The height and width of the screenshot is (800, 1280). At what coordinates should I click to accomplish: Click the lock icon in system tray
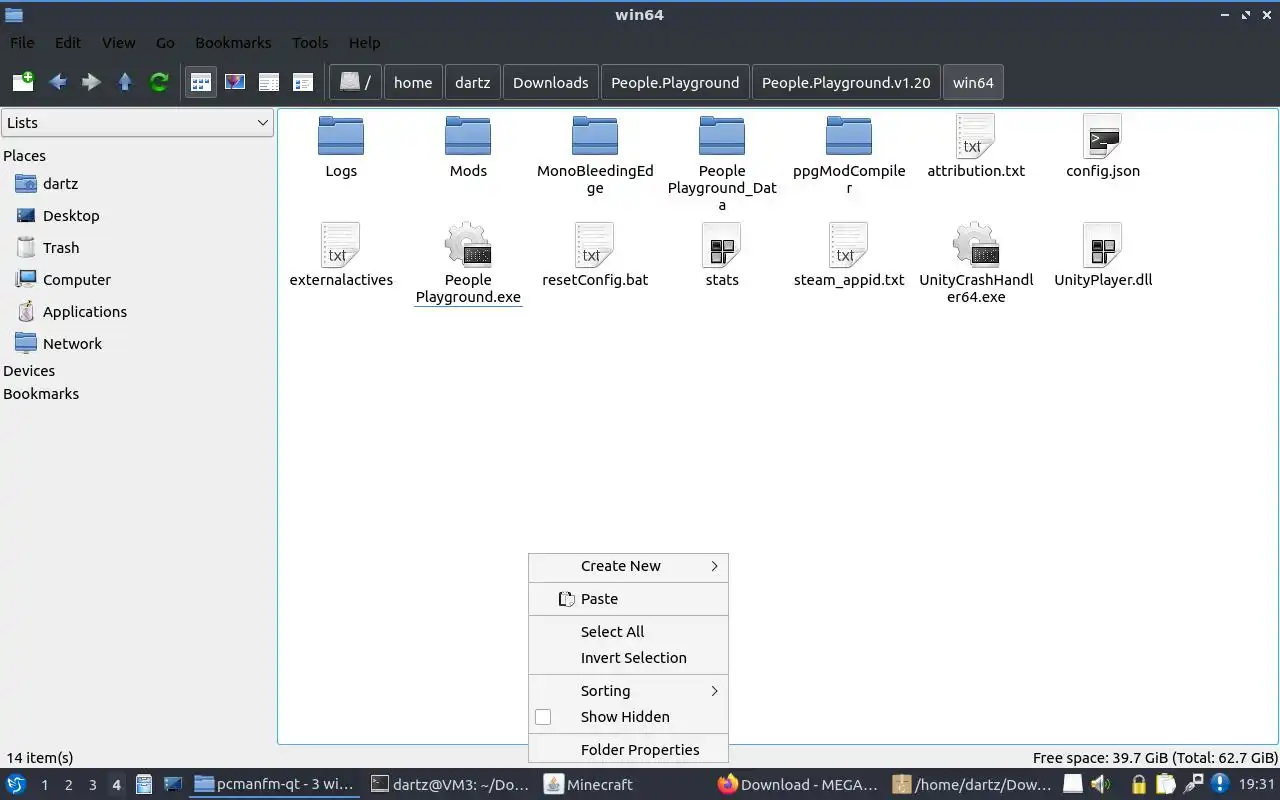tap(1138, 785)
